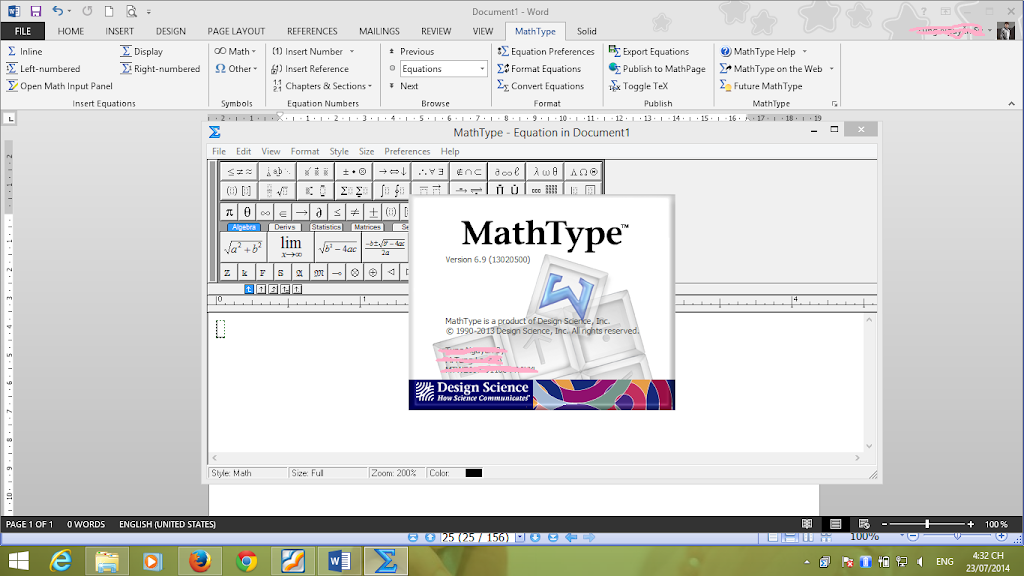1024x576 pixels.
Task: Insert the limit expression template
Action: (291, 248)
